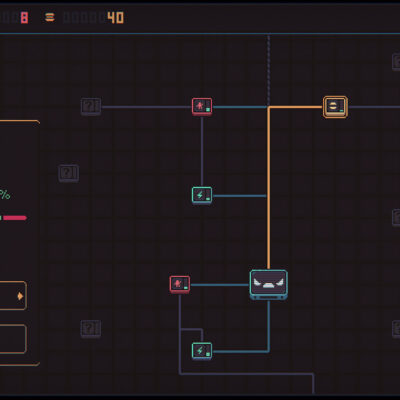Select the lower red attack upgrade node
Viewport: 400px width, 400px height.
pos(180,284)
